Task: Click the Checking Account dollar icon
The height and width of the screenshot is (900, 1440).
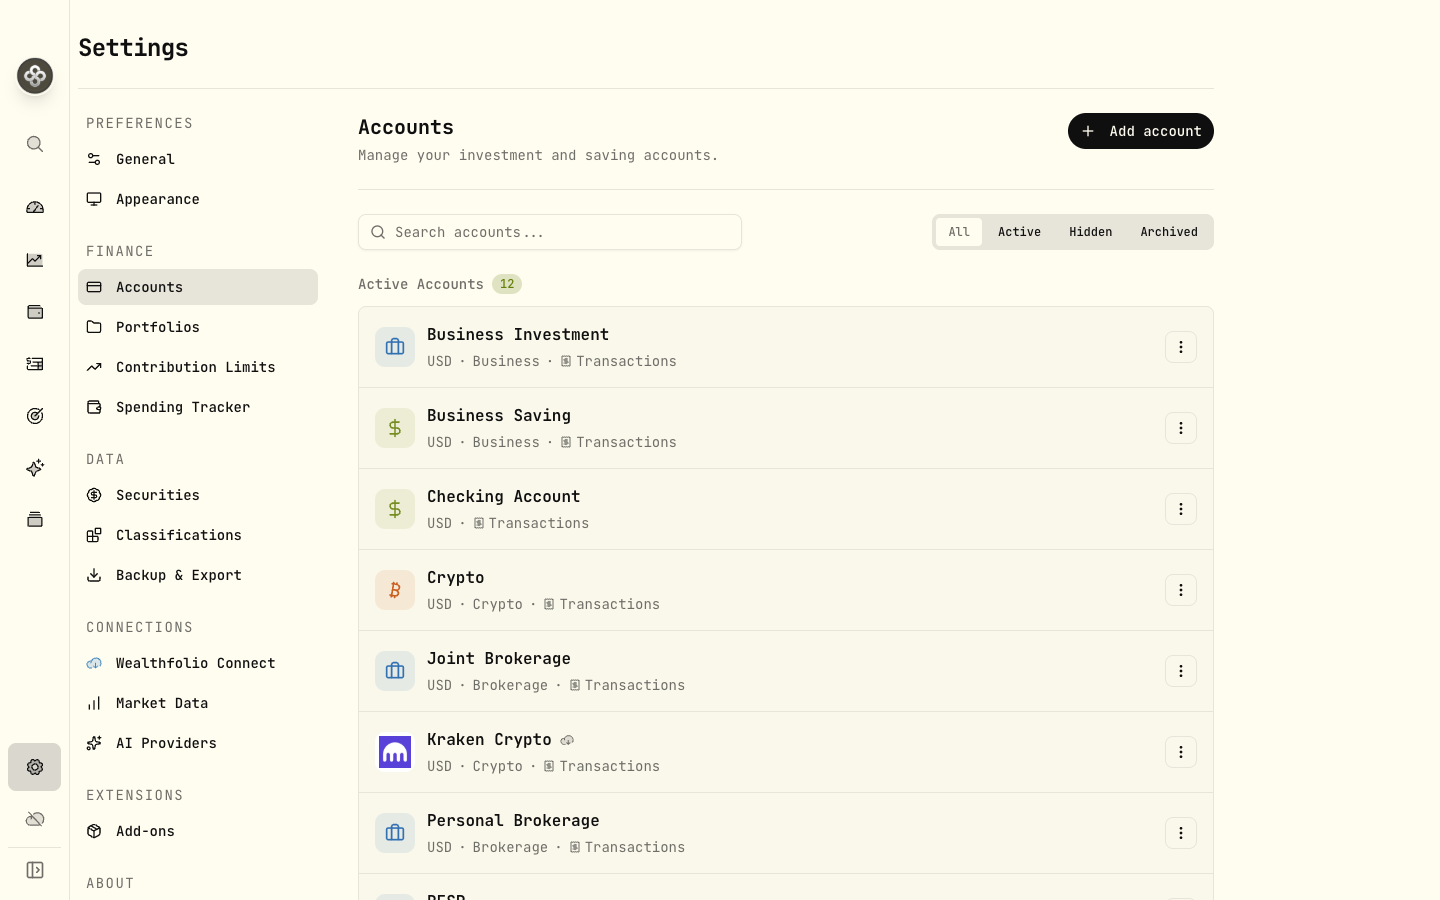Action: coord(395,509)
